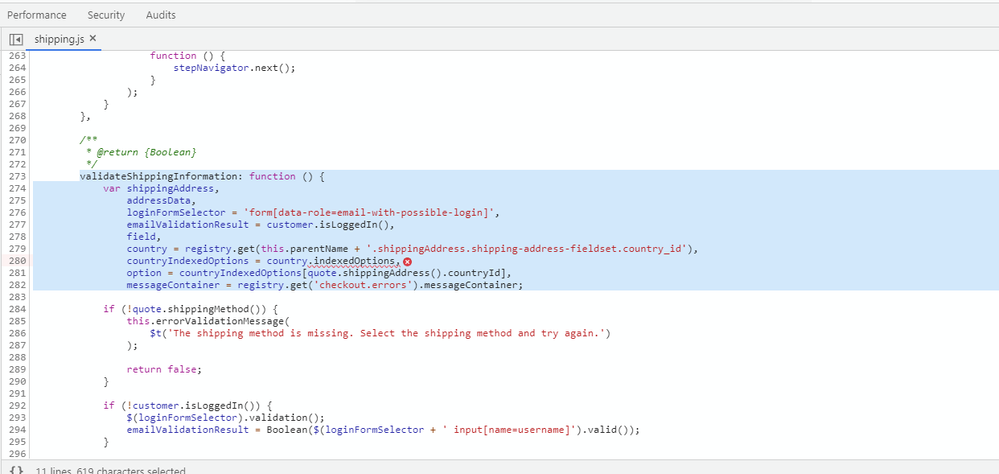Screen dimensions: 999x474
Task: Add breakpoint at line number 264
Action: point(16,68)
